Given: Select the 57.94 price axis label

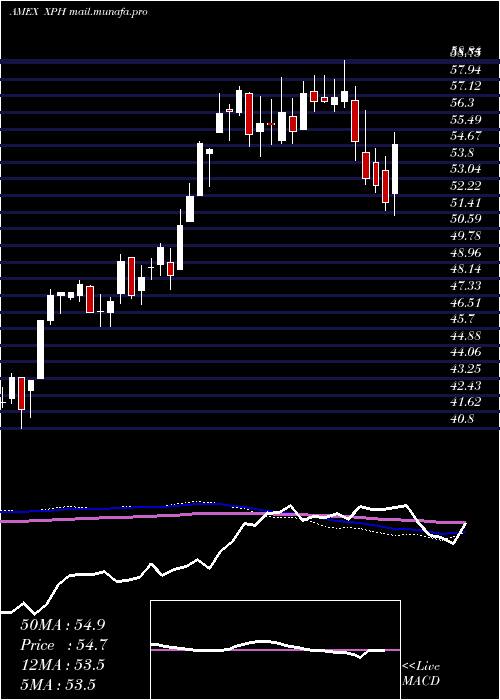Looking at the screenshot, I should point(466,69).
